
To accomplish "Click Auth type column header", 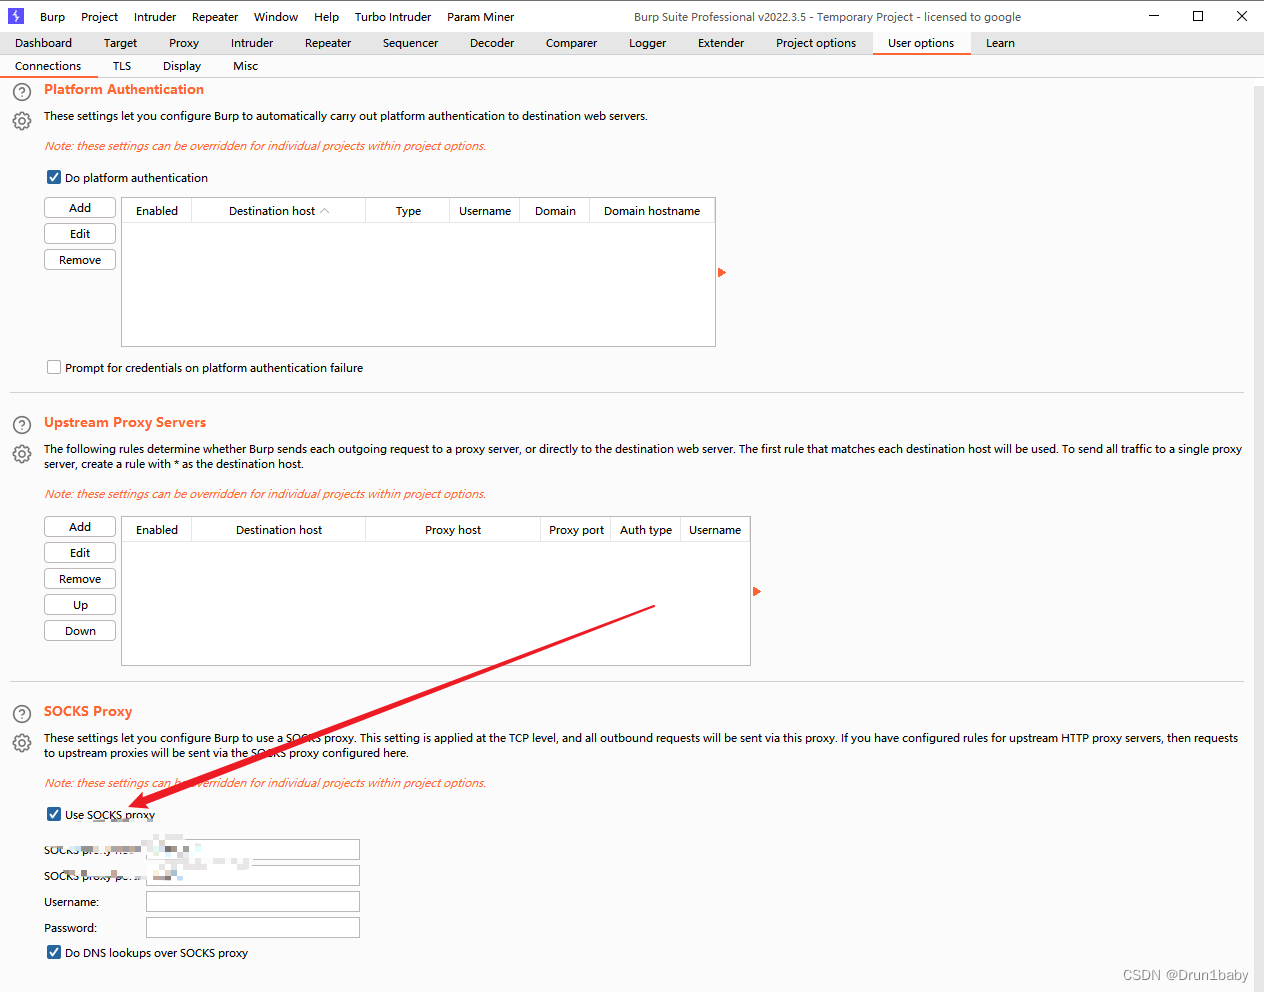I will pos(646,530).
